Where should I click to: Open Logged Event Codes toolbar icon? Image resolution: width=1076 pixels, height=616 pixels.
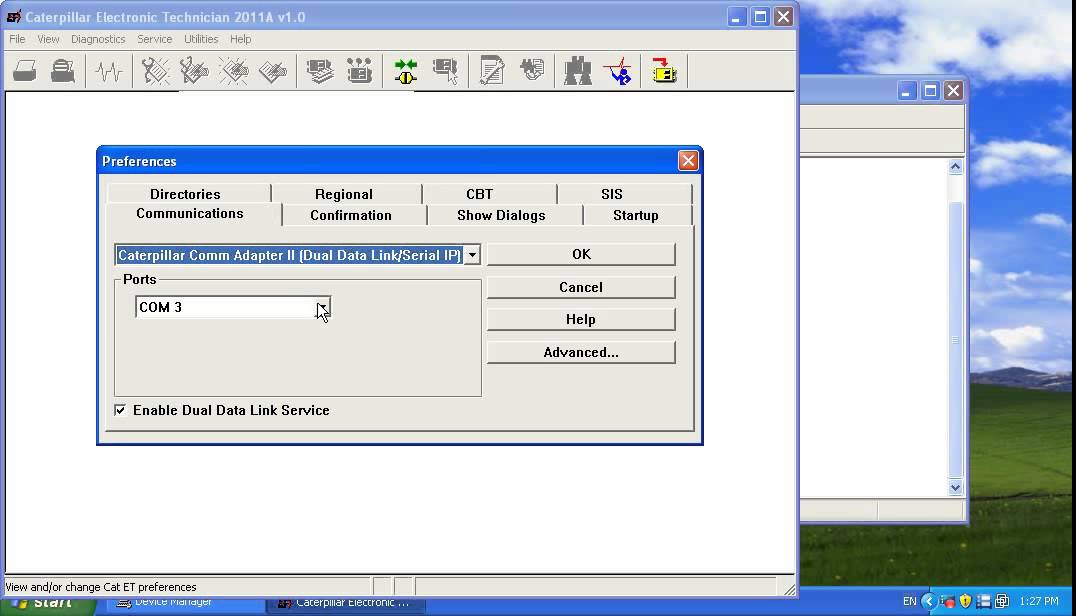(273, 71)
